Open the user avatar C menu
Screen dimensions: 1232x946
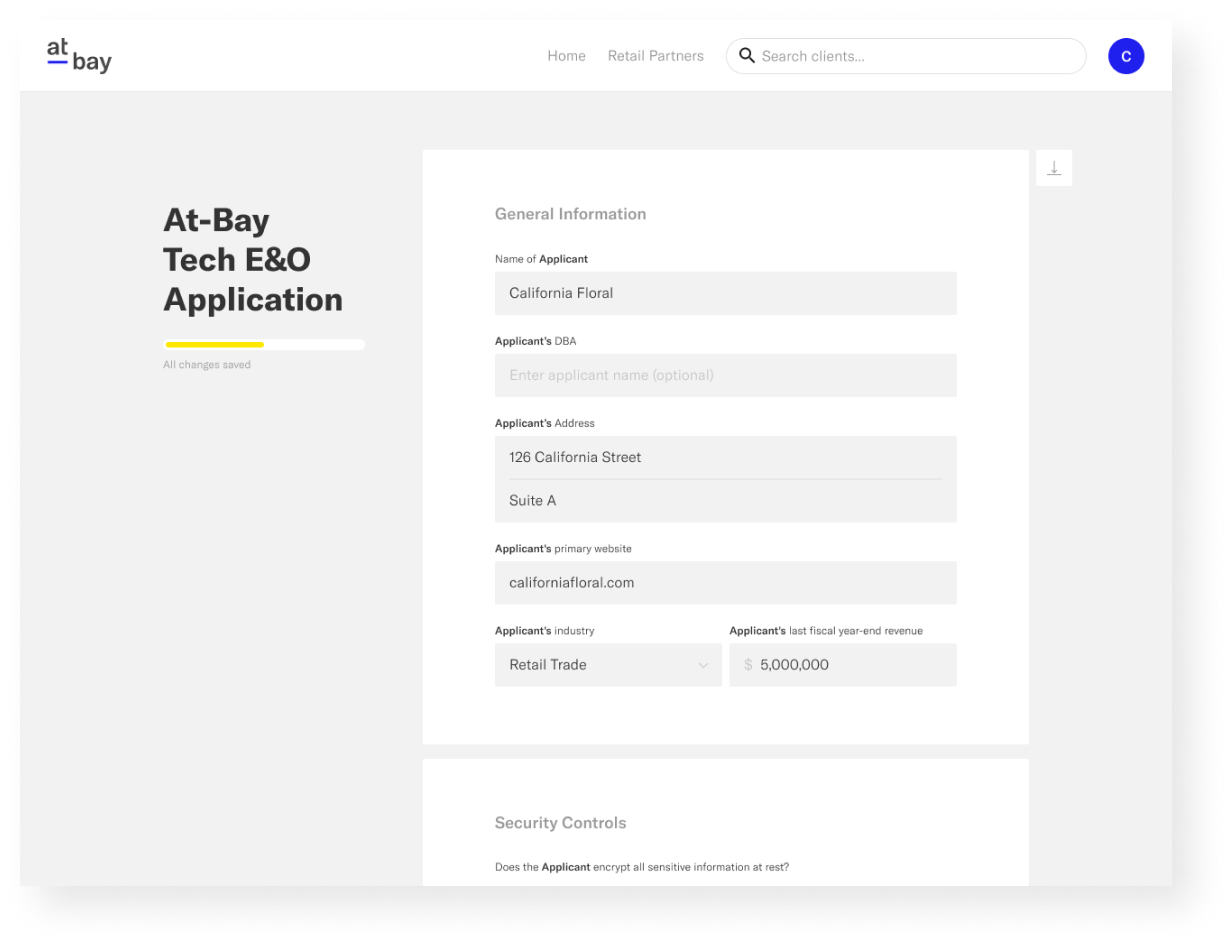click(x=1126, y=56)
